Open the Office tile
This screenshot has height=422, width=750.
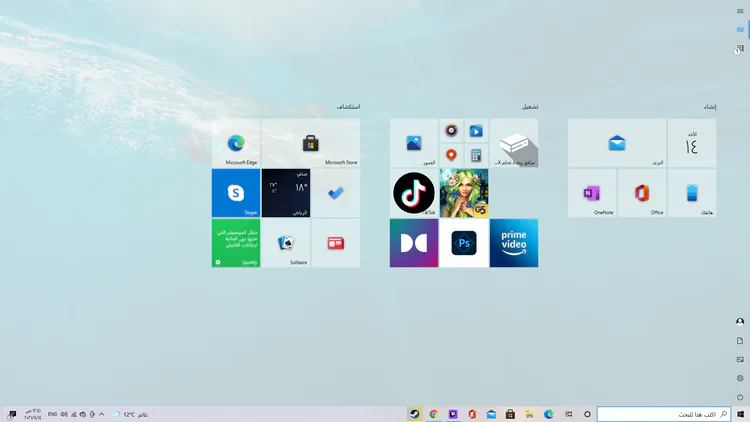642,193
